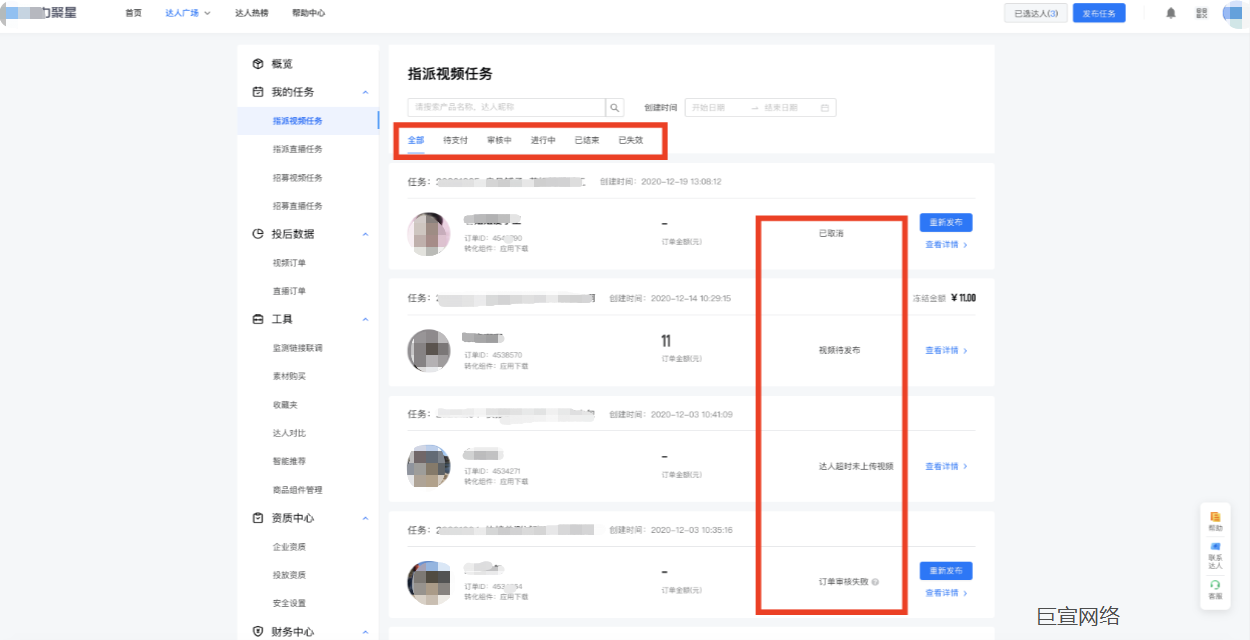Click 重新发布 on the 已取消 order
Viewport: 1250px width, 640px height.
[x=944, y=222]
